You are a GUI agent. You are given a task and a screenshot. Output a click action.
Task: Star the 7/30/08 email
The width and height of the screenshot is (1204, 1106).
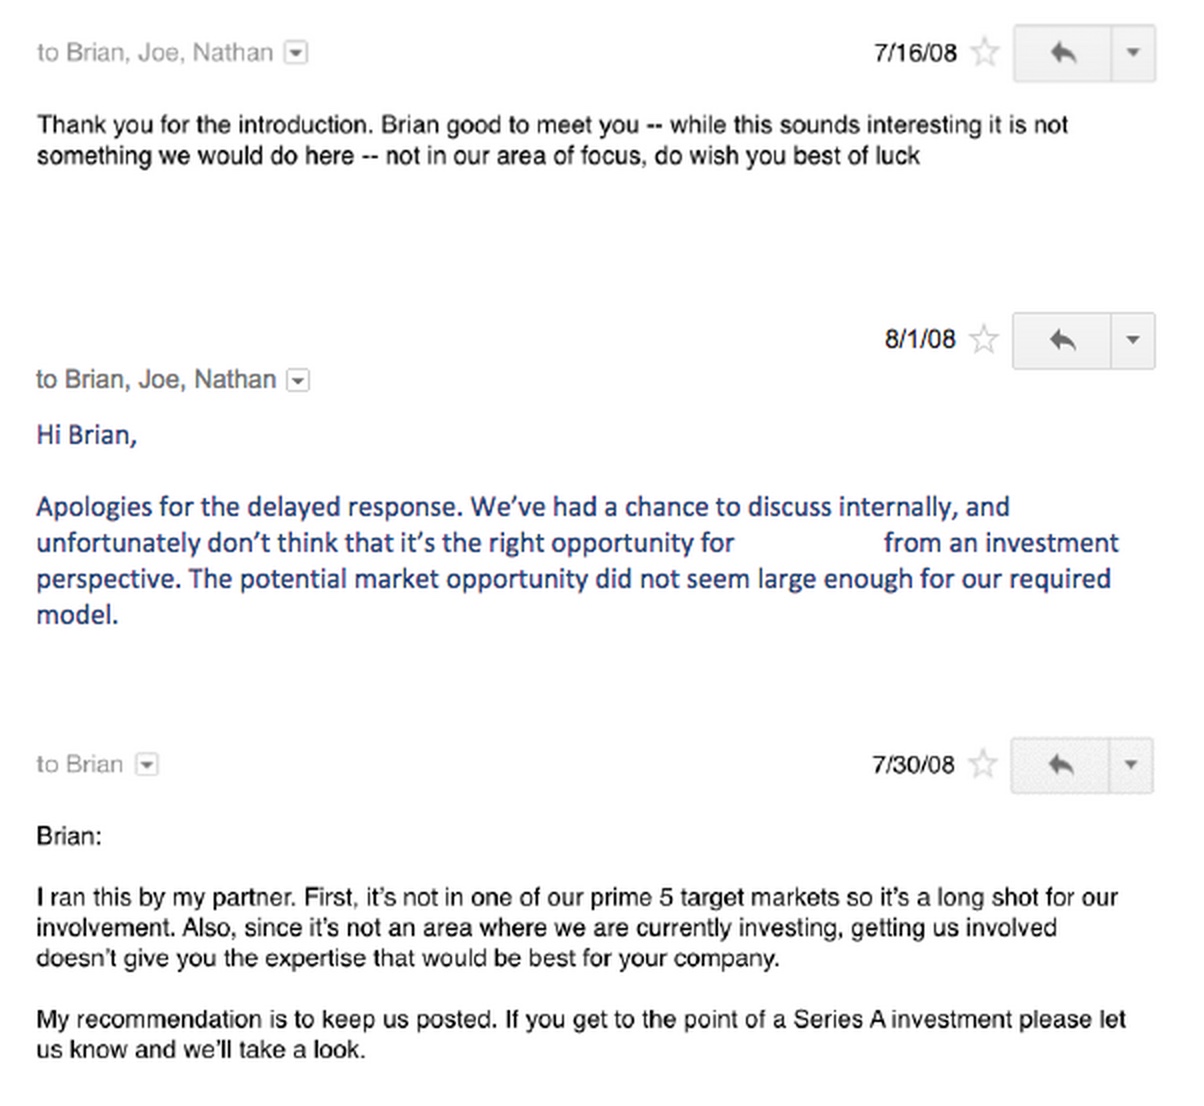(984, 765)
